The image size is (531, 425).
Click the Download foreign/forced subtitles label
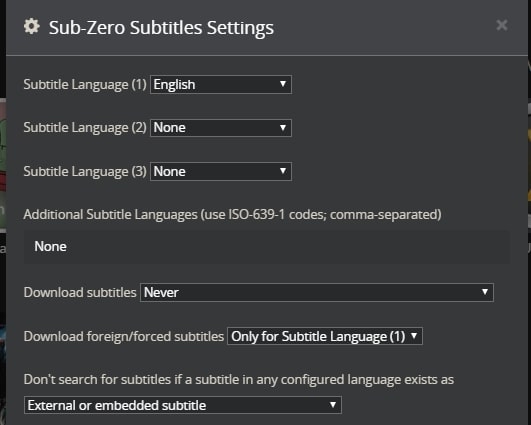point(124,337)
